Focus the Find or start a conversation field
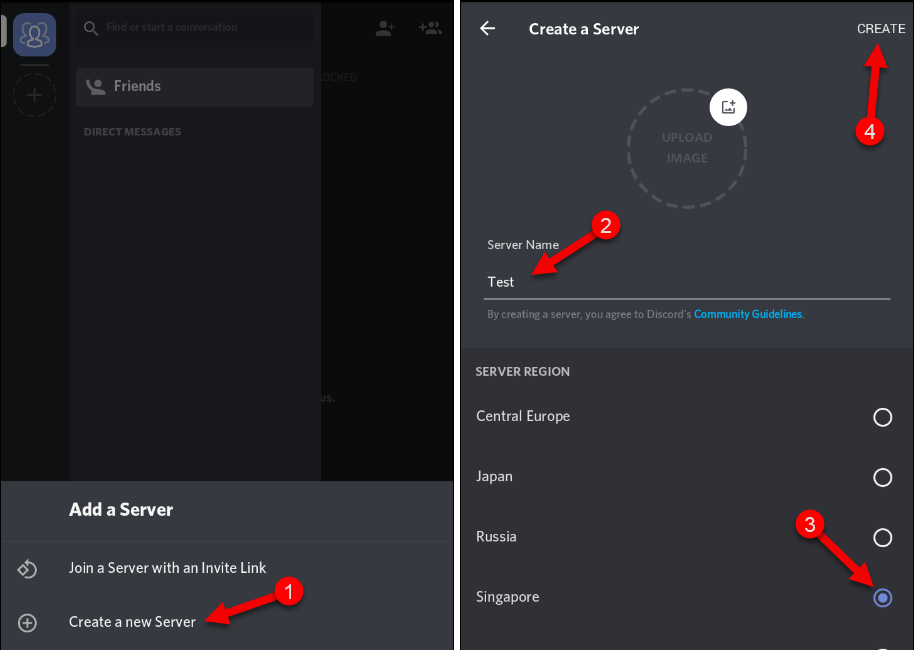 195,27
